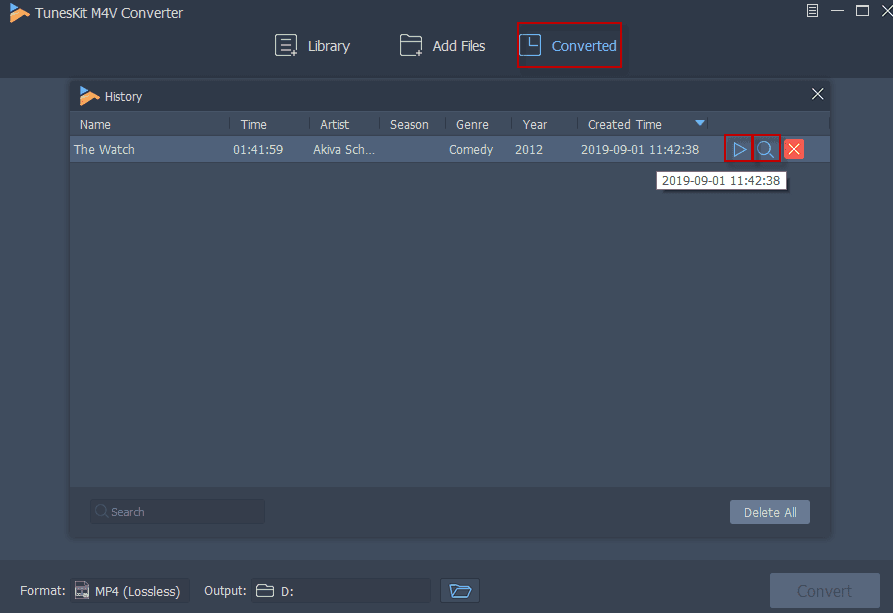Switch to the Converted tab

pyautogui.click(x=568, y=46)
